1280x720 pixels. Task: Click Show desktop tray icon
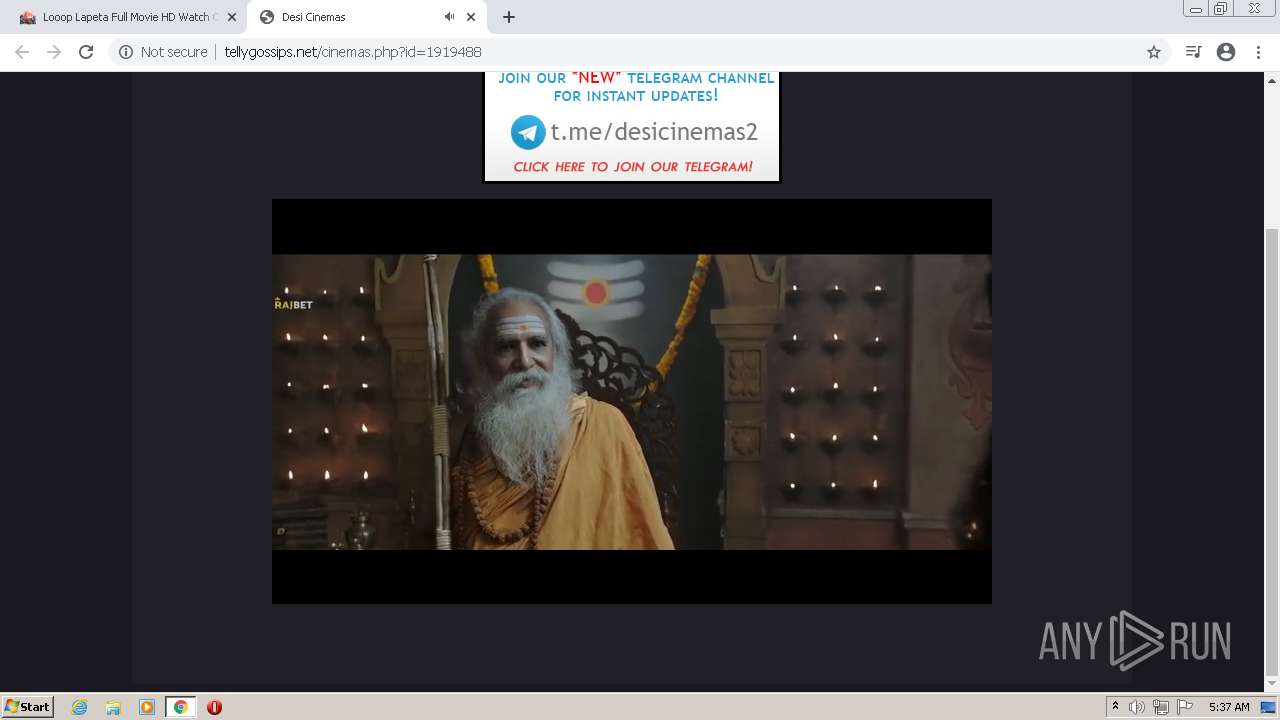pyautogui.click(x=1269, y=707)
